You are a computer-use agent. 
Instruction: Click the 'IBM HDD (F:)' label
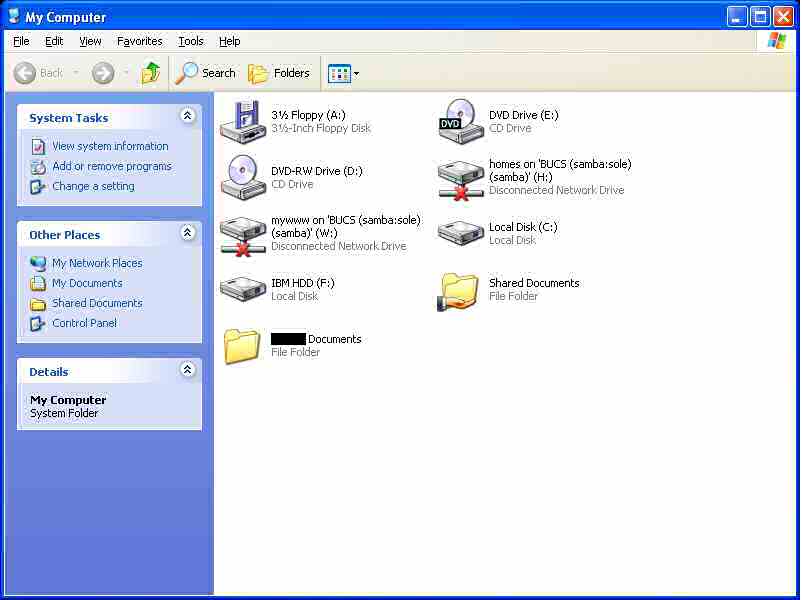303,283
